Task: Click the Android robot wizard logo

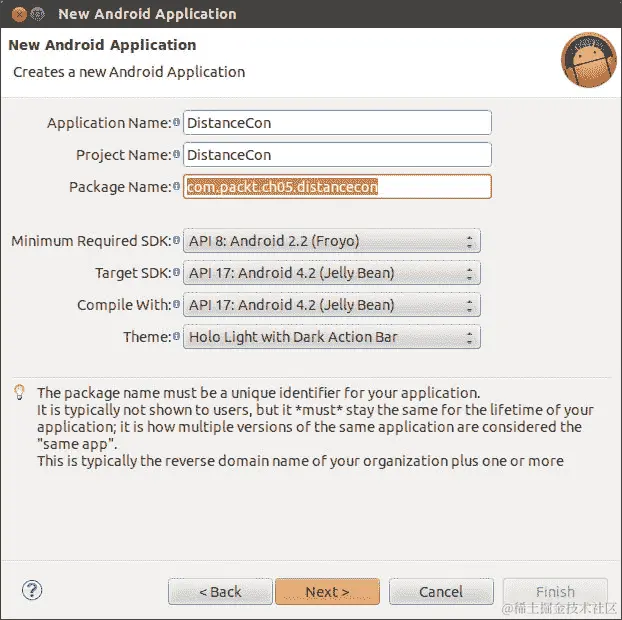Action: [x=589, y=60]
